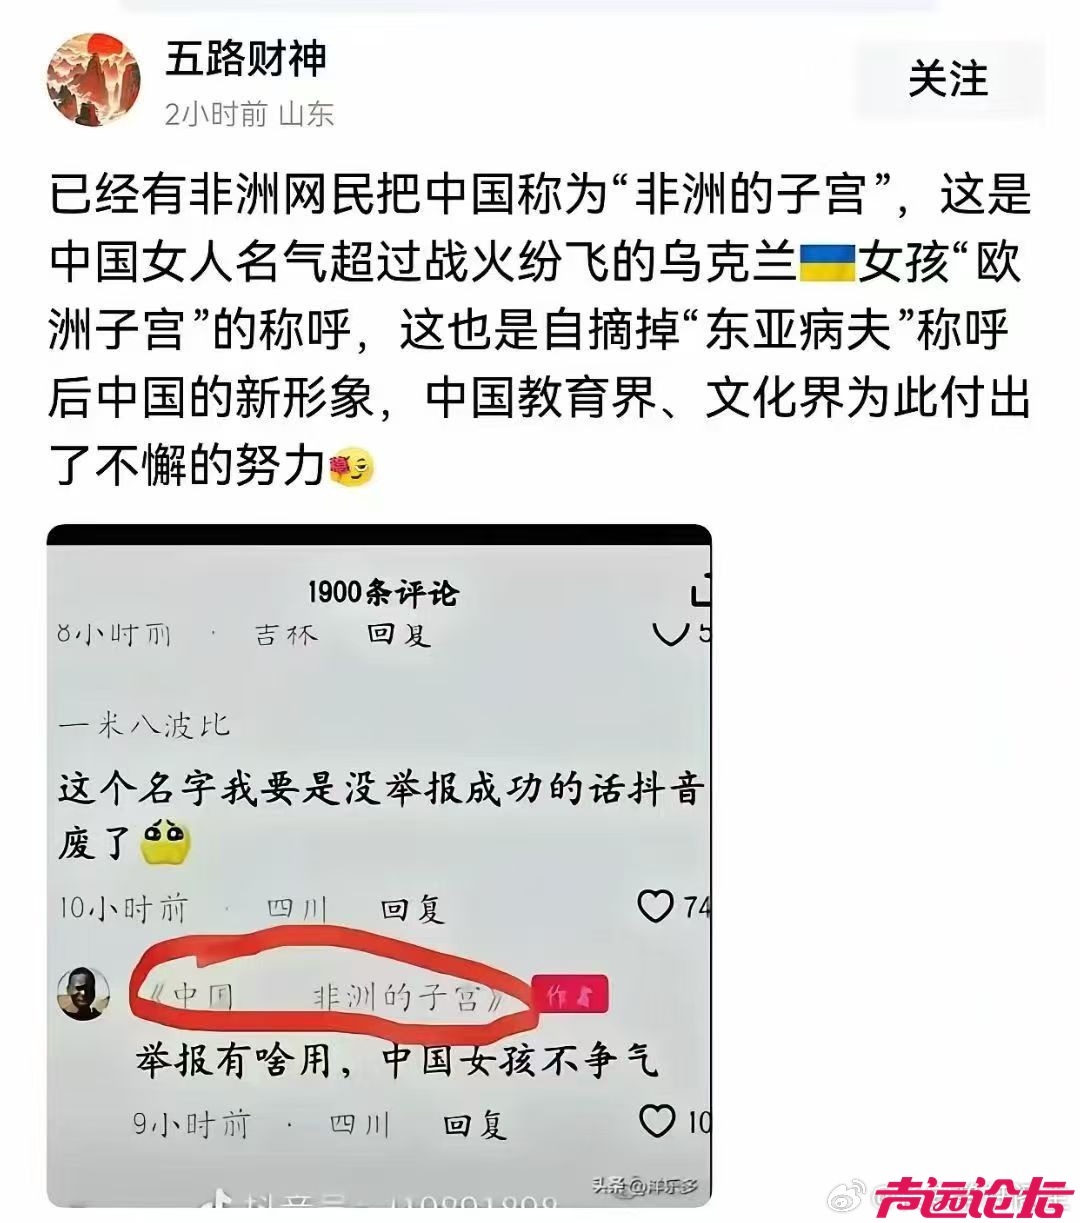Open the 一米八波比 commenter name
The width and height of the screenshot is (1080, 1223).
pos(144,724)
